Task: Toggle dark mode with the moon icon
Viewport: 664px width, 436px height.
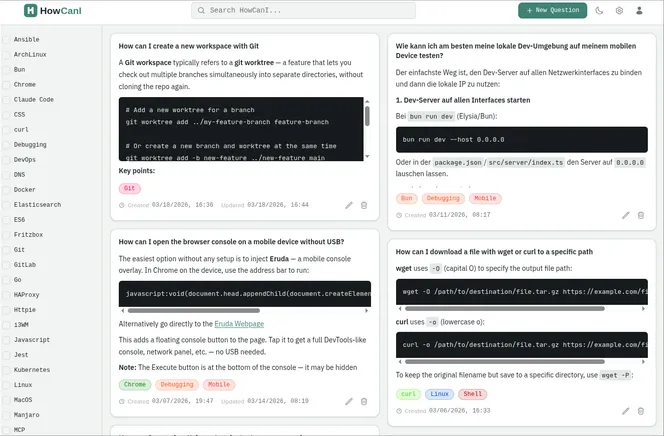Action: [x=599, y=10]
